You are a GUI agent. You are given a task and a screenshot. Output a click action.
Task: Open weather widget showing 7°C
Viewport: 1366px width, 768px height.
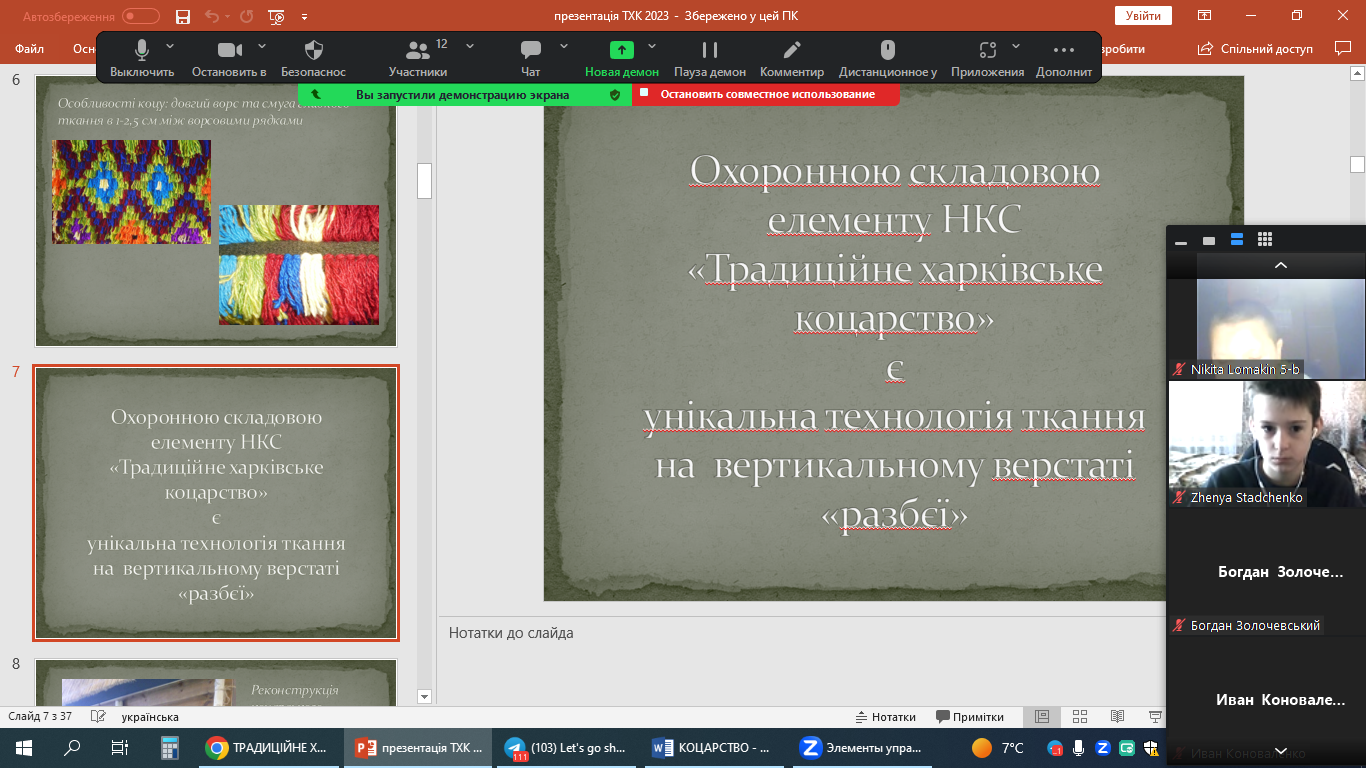997,747
